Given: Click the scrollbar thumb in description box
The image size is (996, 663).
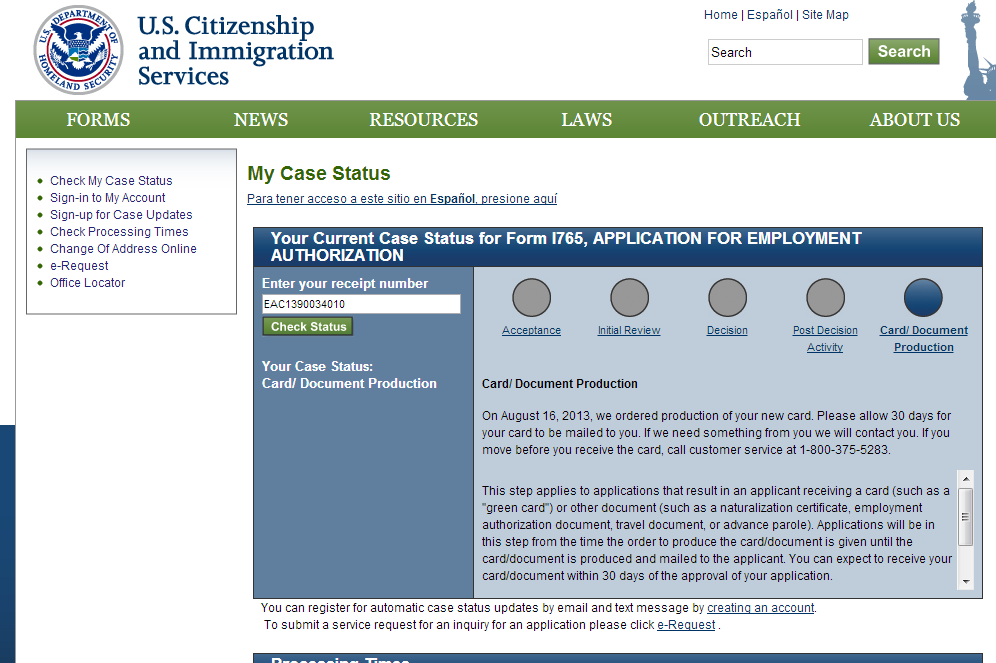Looking at the screenshot, I should click(966, 516).
